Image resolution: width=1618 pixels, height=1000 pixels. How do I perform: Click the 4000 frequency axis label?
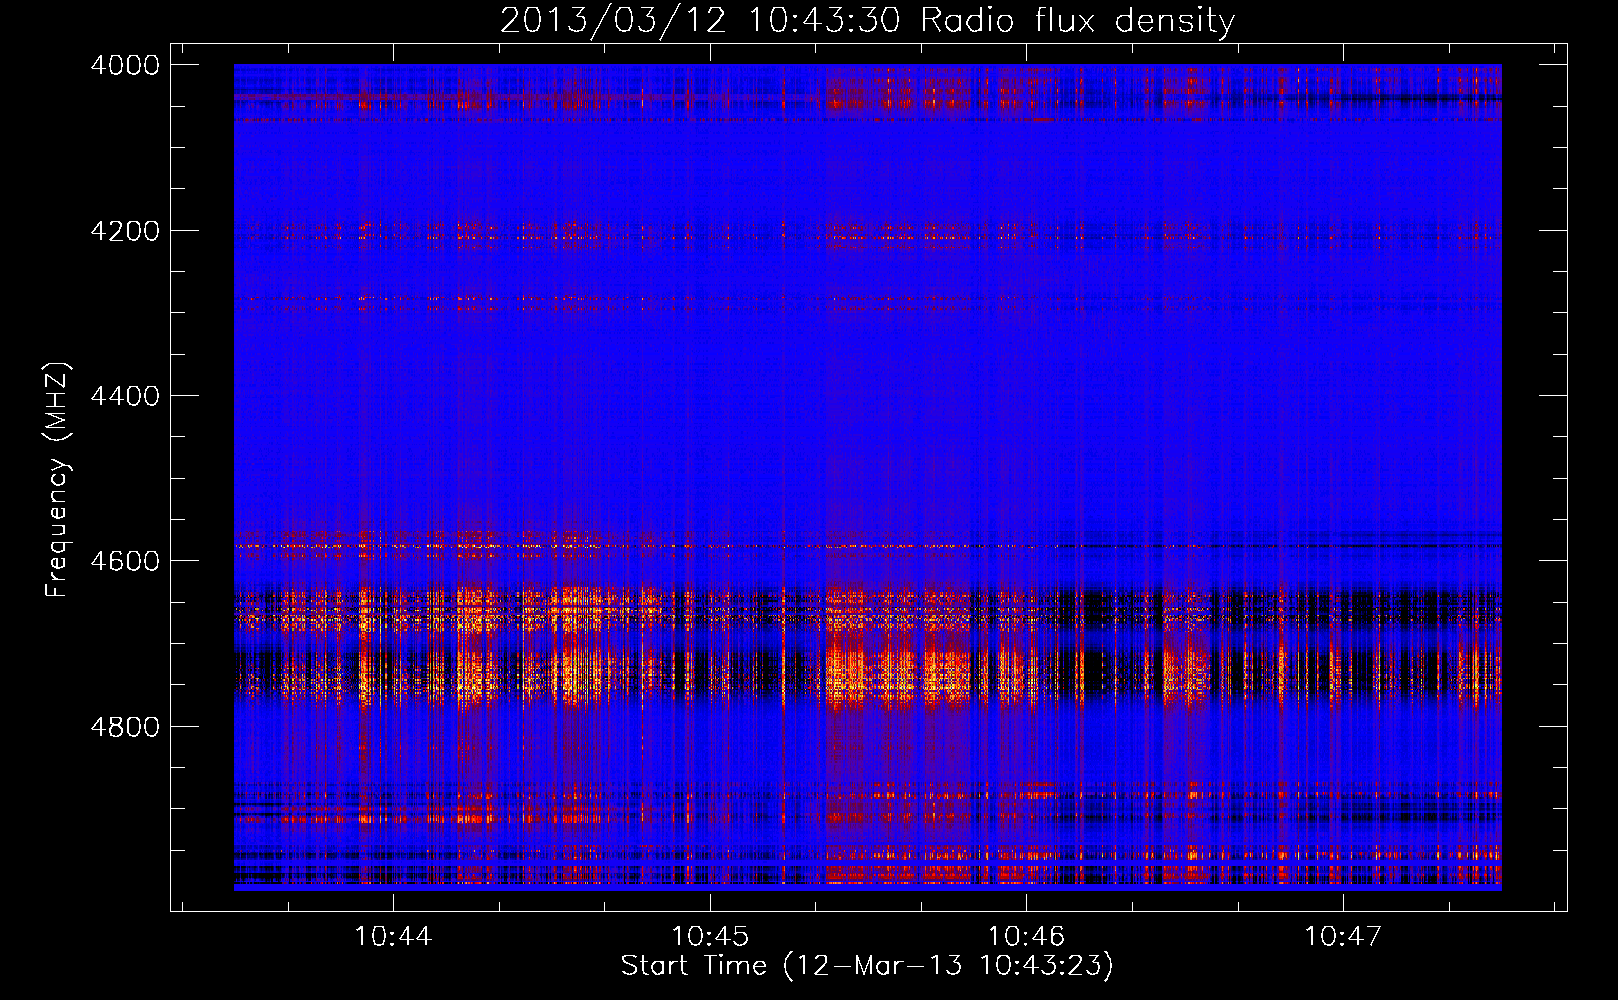(125, 65)
